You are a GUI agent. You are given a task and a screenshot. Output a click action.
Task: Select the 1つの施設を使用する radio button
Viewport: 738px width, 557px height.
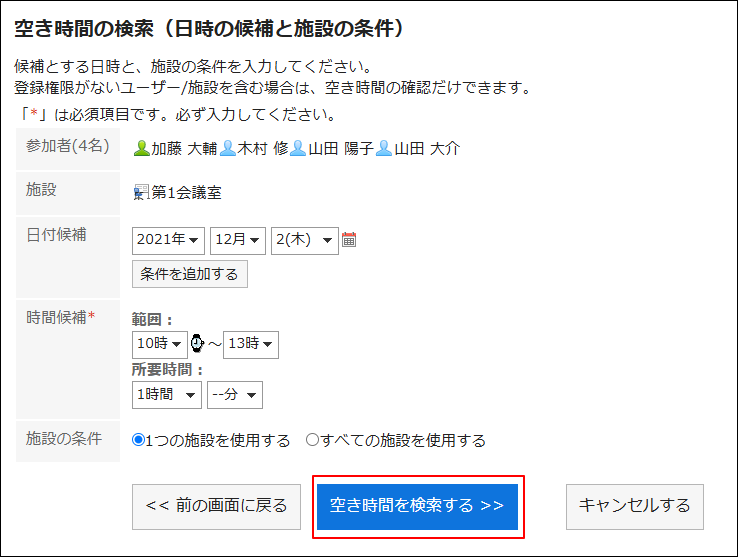[138, 440]
